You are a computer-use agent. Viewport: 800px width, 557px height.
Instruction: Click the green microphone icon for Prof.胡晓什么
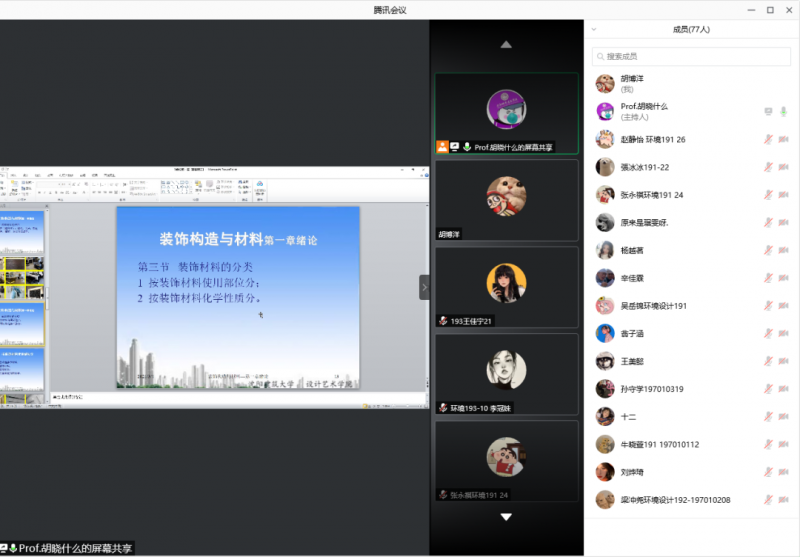pyautogui.click(x=783, y=111)
